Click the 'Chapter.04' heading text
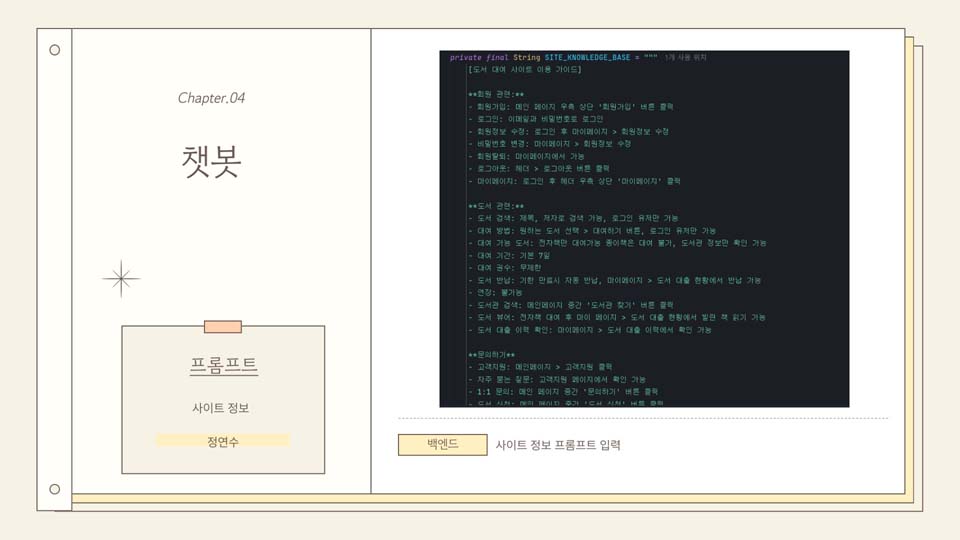This screenshot has width=960, height=540. [x=211, y=98]
